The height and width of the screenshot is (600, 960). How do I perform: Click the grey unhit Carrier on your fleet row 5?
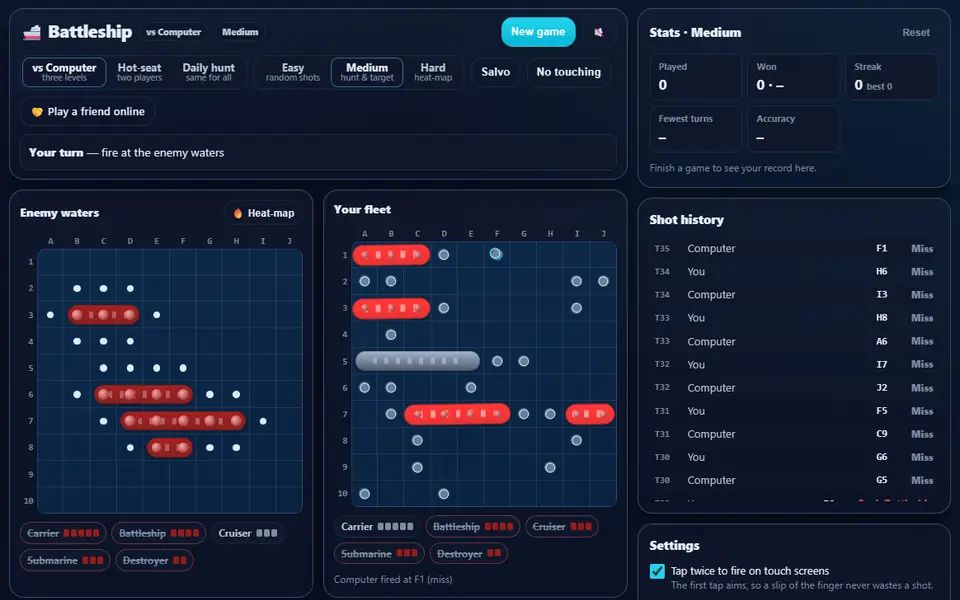tap(418, 361)
